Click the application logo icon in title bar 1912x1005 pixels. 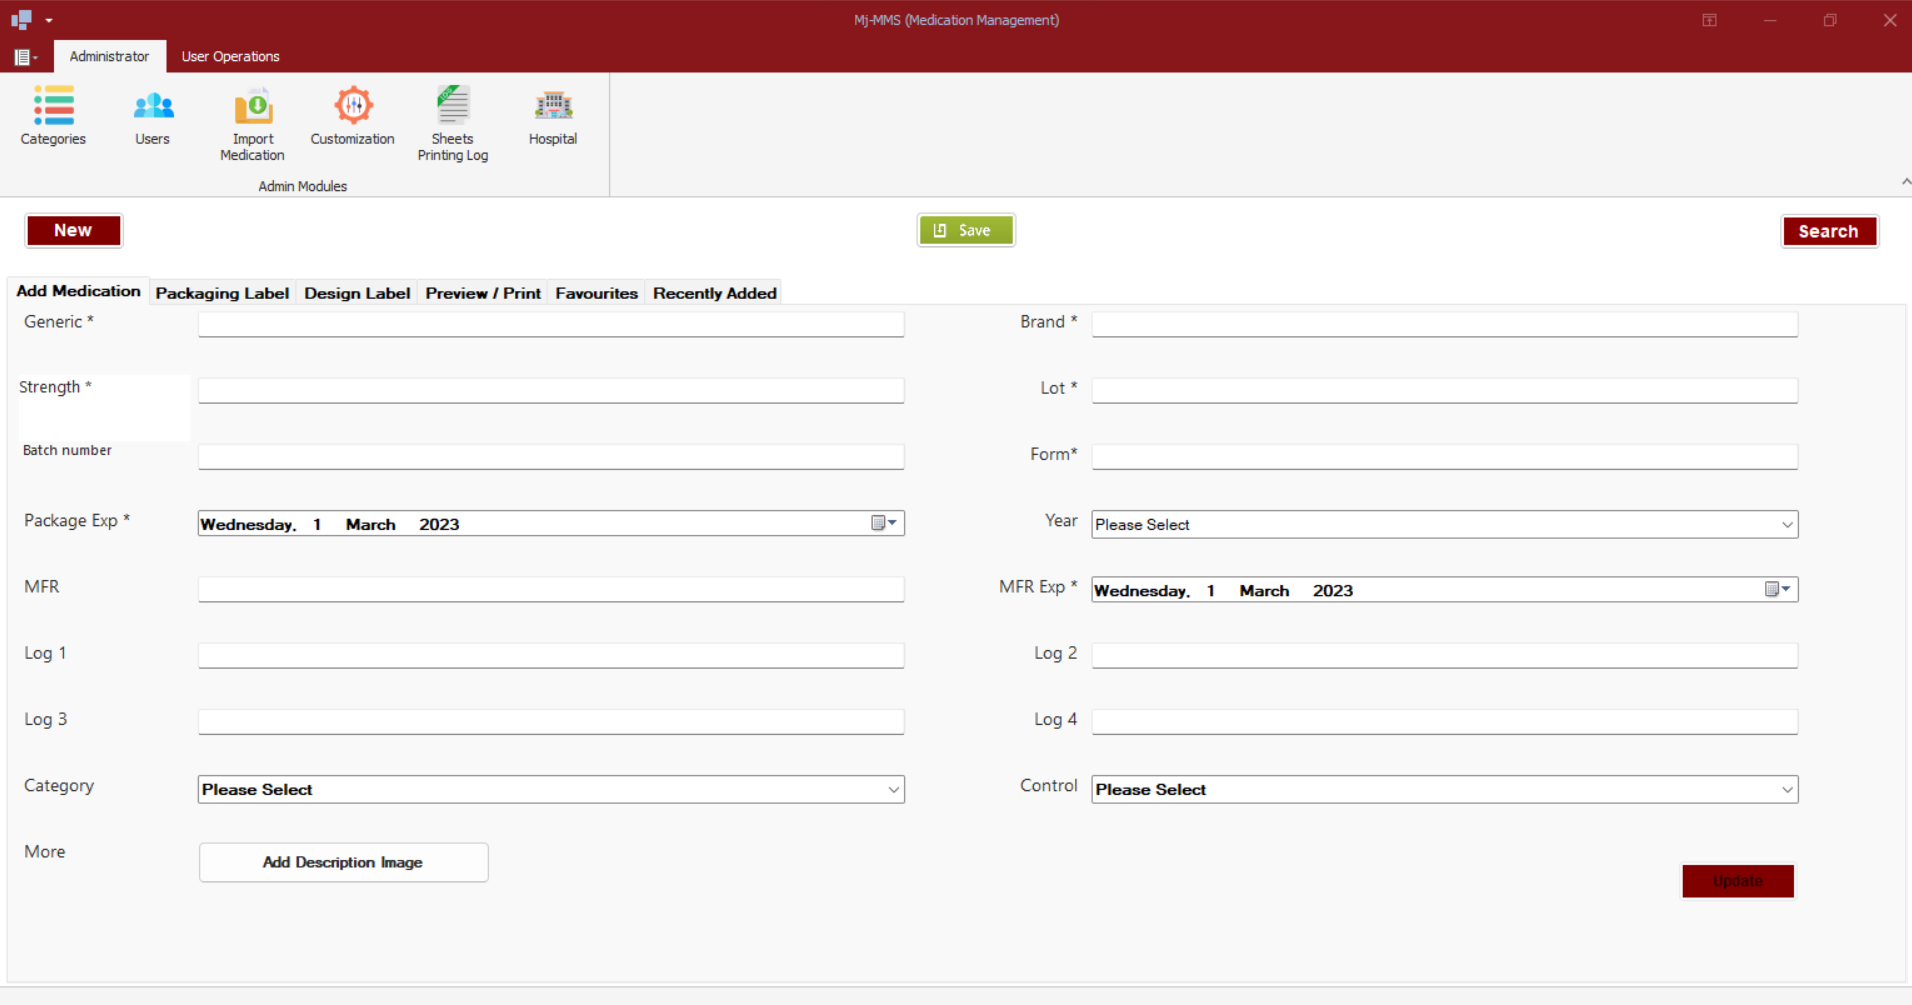21,19
